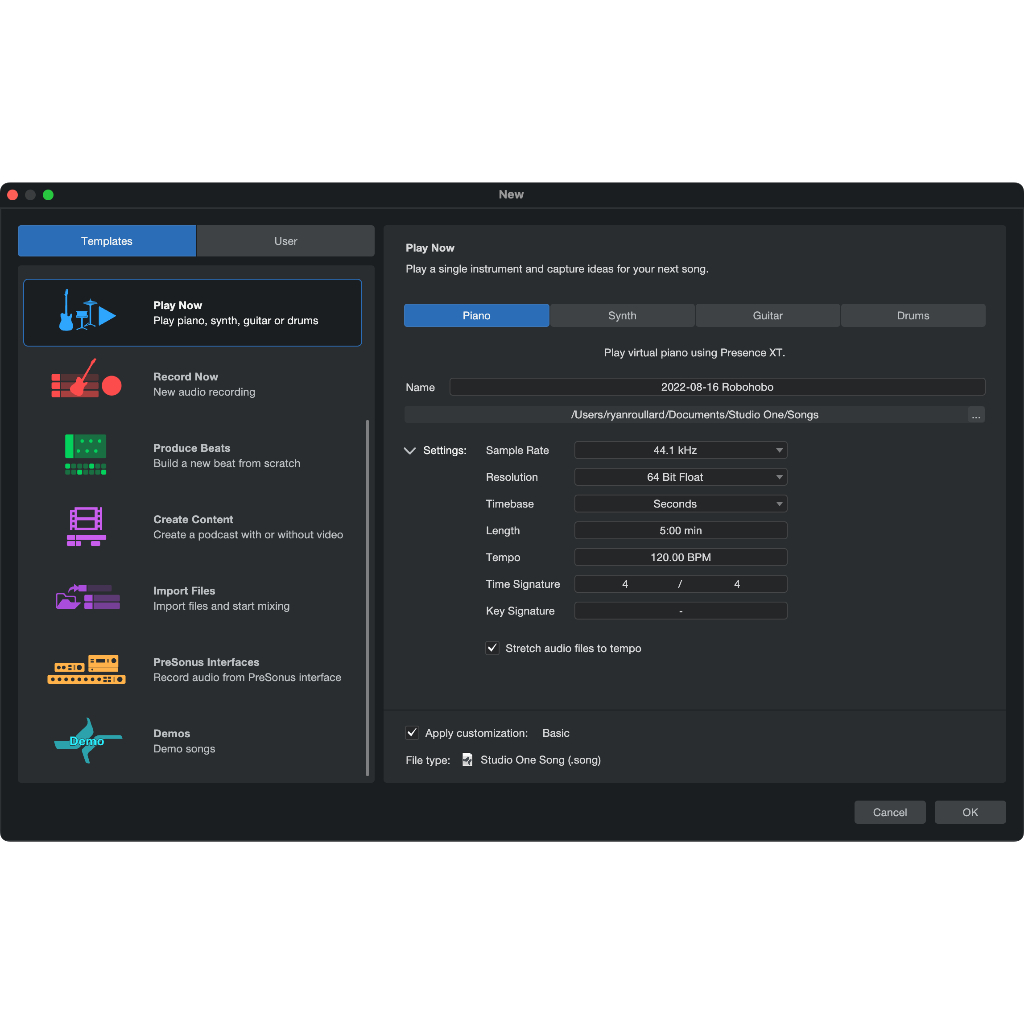1024x1024 pixels.
Task: Uncheck the Apply customization checkbox
Action: point(412,733)
